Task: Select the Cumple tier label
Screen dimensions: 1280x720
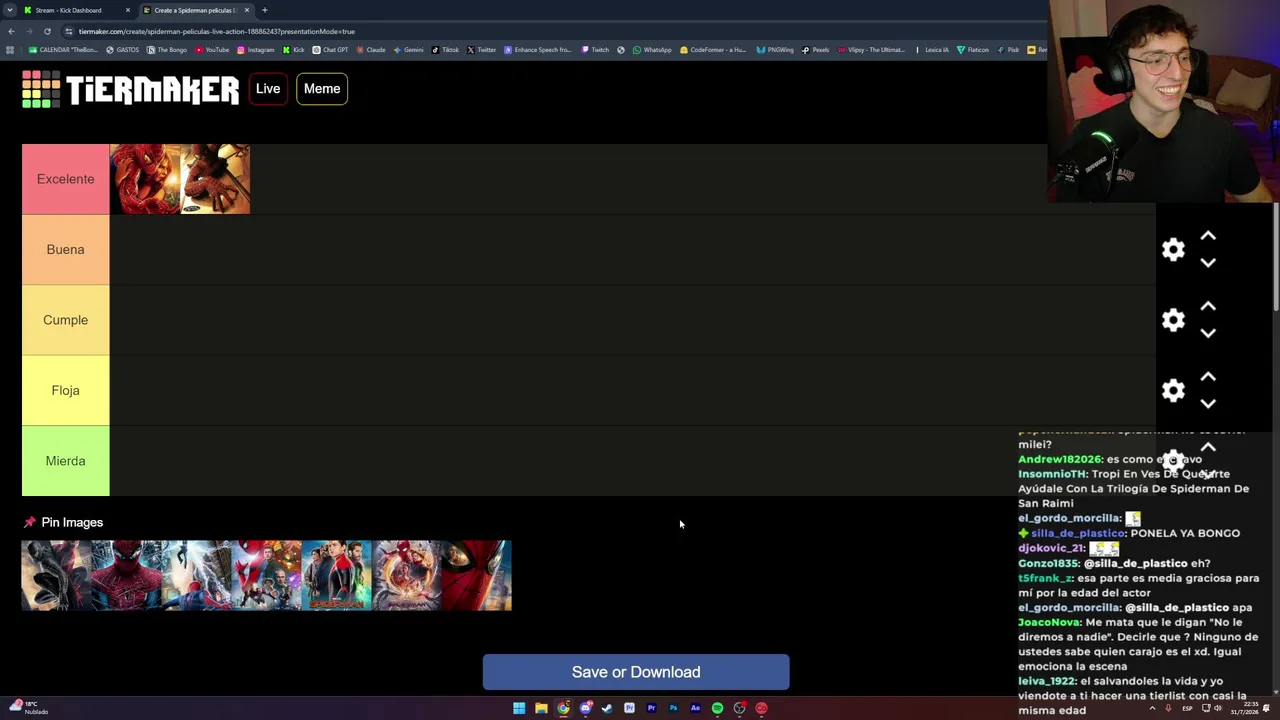Action: coord(66,320)
